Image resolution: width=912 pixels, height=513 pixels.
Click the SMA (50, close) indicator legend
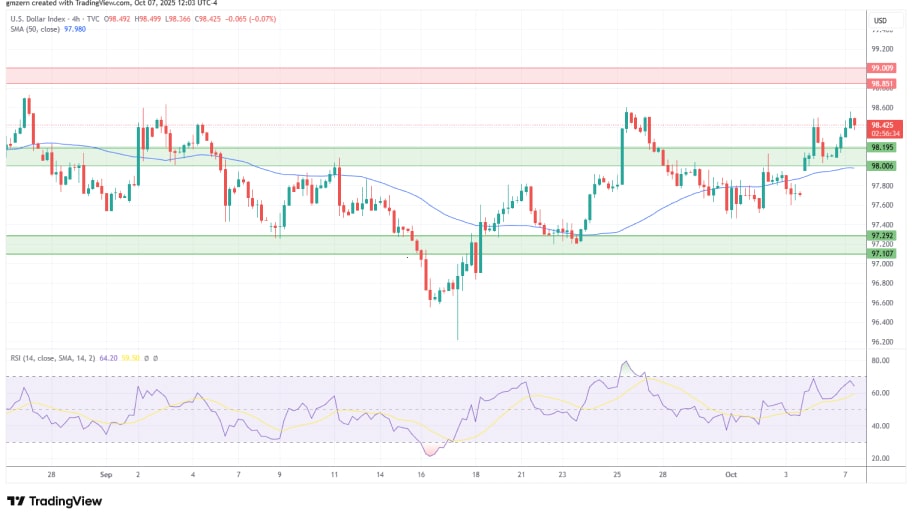click(x=34, y=31)
